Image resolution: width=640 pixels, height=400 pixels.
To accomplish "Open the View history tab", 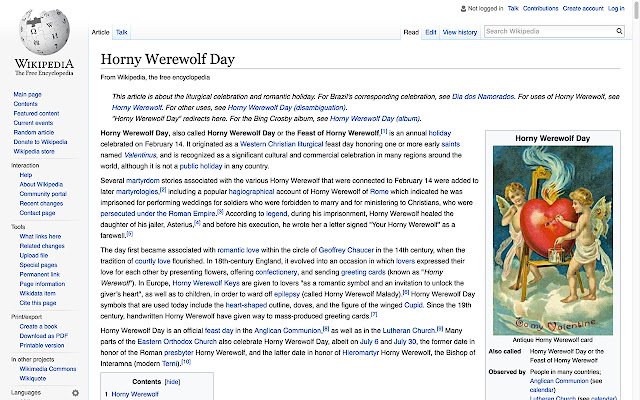I will (x=460, y=32).
